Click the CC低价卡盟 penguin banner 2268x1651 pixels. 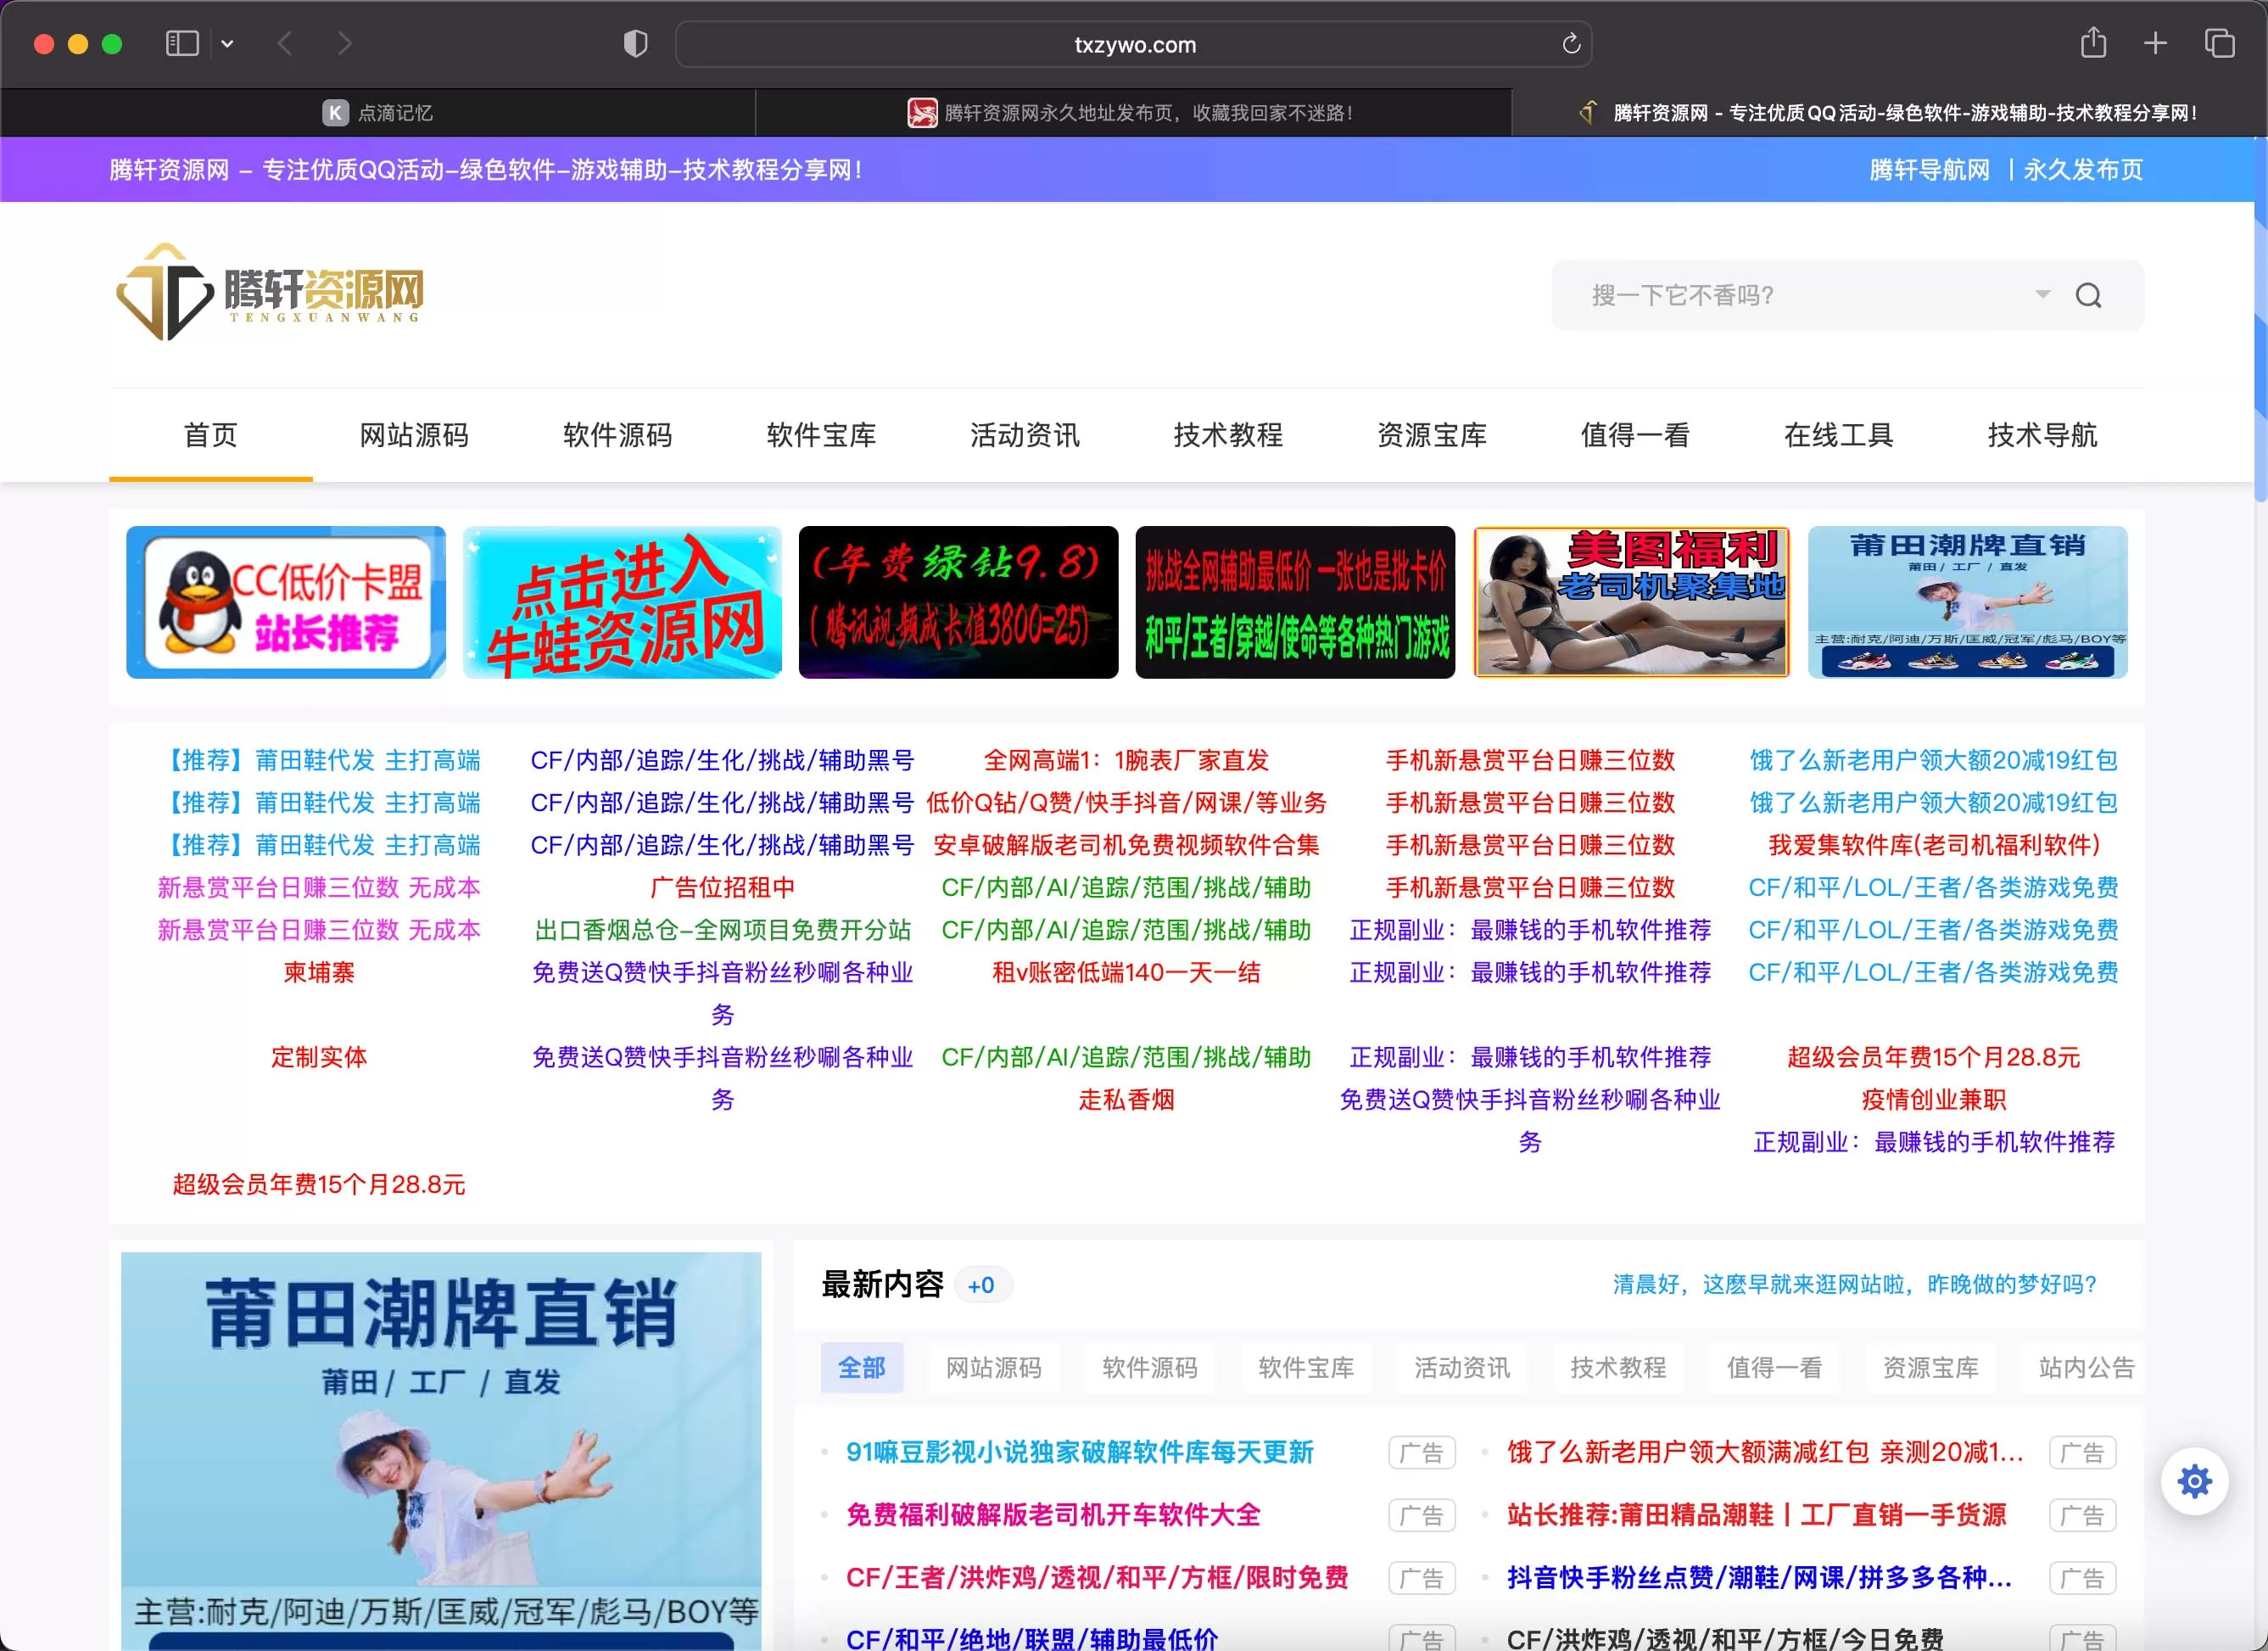point(286,602)
